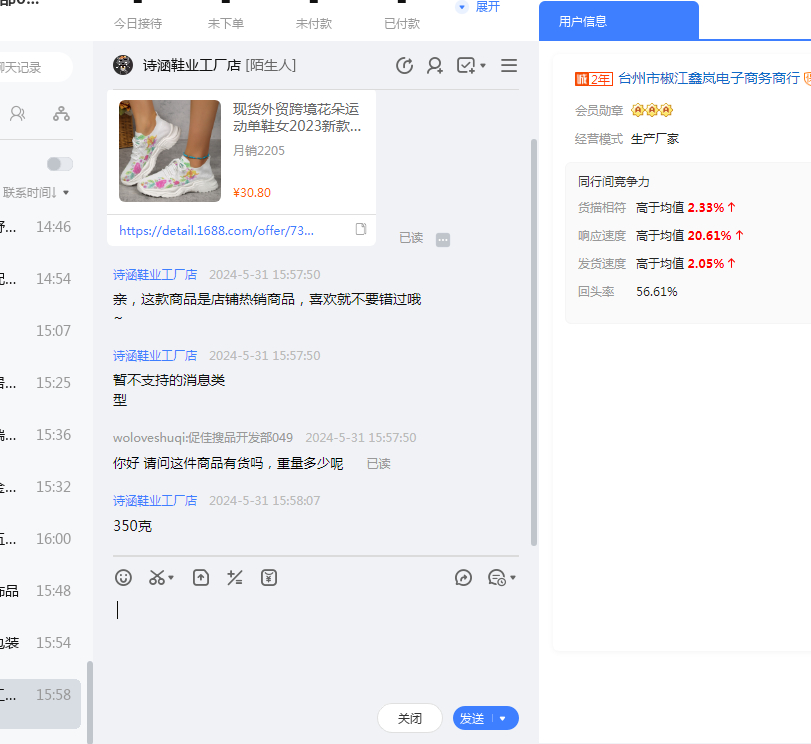The image size is (811, 744).
Task: Click the refresh clock icon in chat header
Action: click(404, 66)
